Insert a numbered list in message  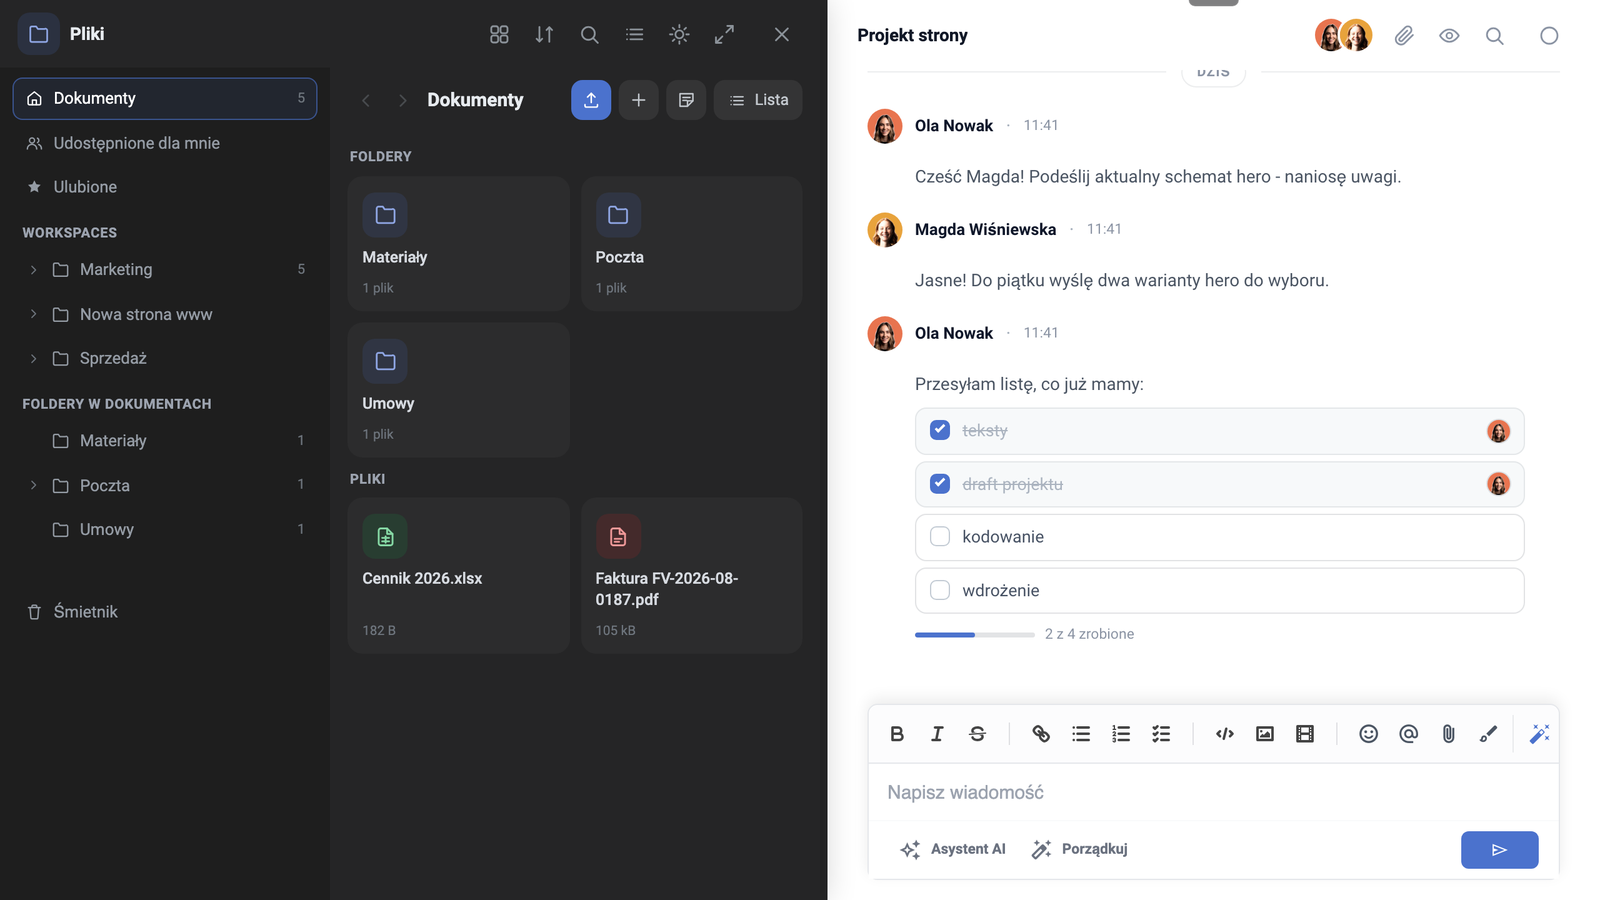(1121, 734)
